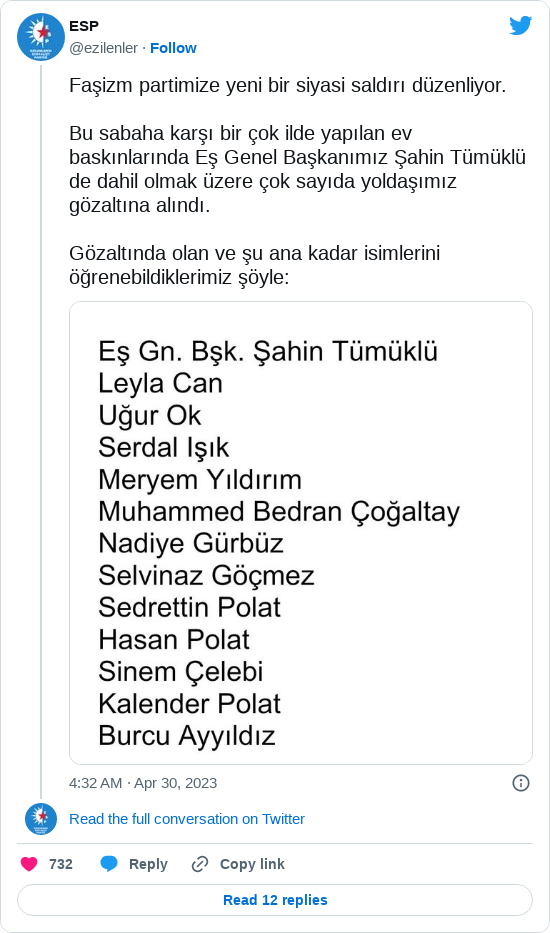550x933 pixels.
Task: Click the tweet text starting with Faşizm partimize
Action: [288, 86]
